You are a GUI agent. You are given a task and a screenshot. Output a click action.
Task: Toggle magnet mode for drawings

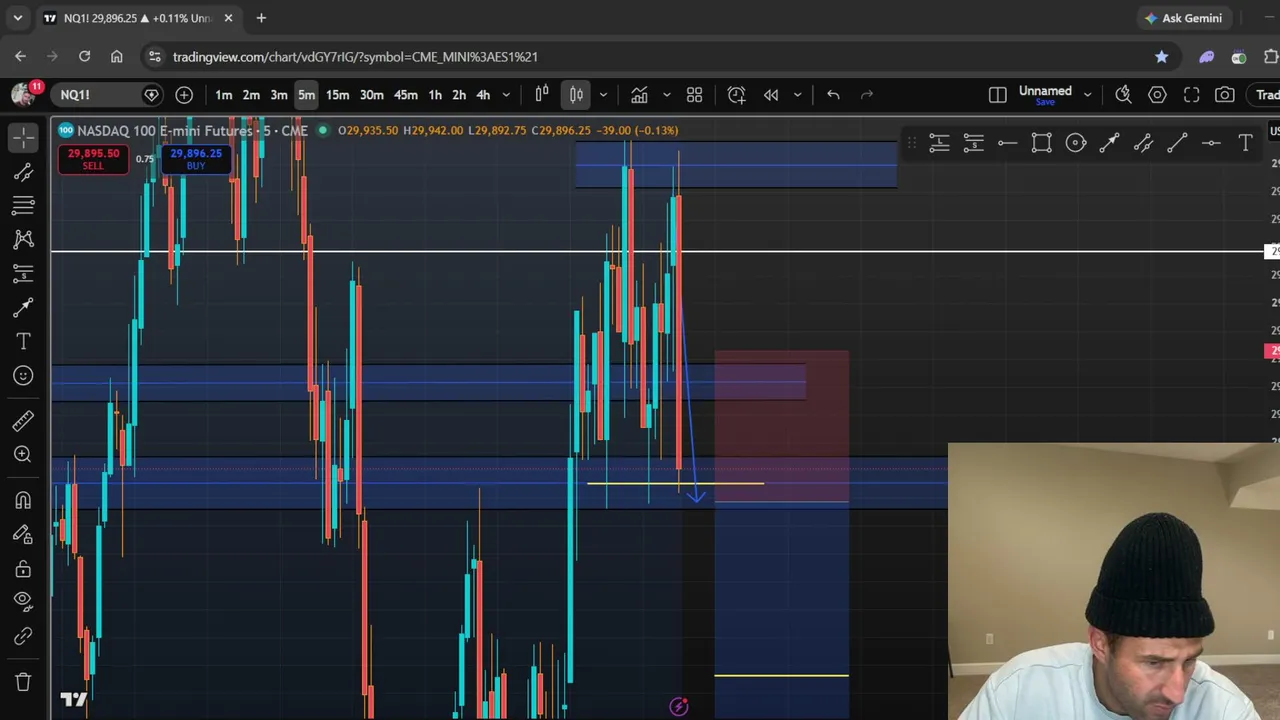(23, 500)
